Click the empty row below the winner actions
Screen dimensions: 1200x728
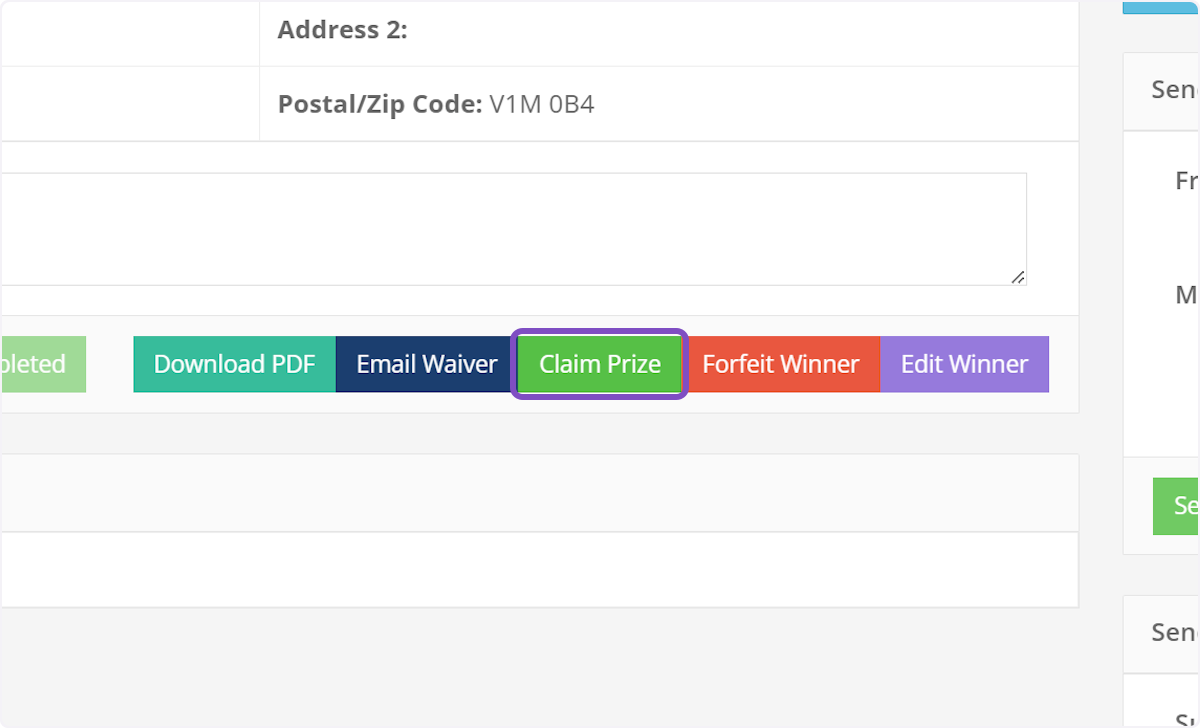click(540, 492)
